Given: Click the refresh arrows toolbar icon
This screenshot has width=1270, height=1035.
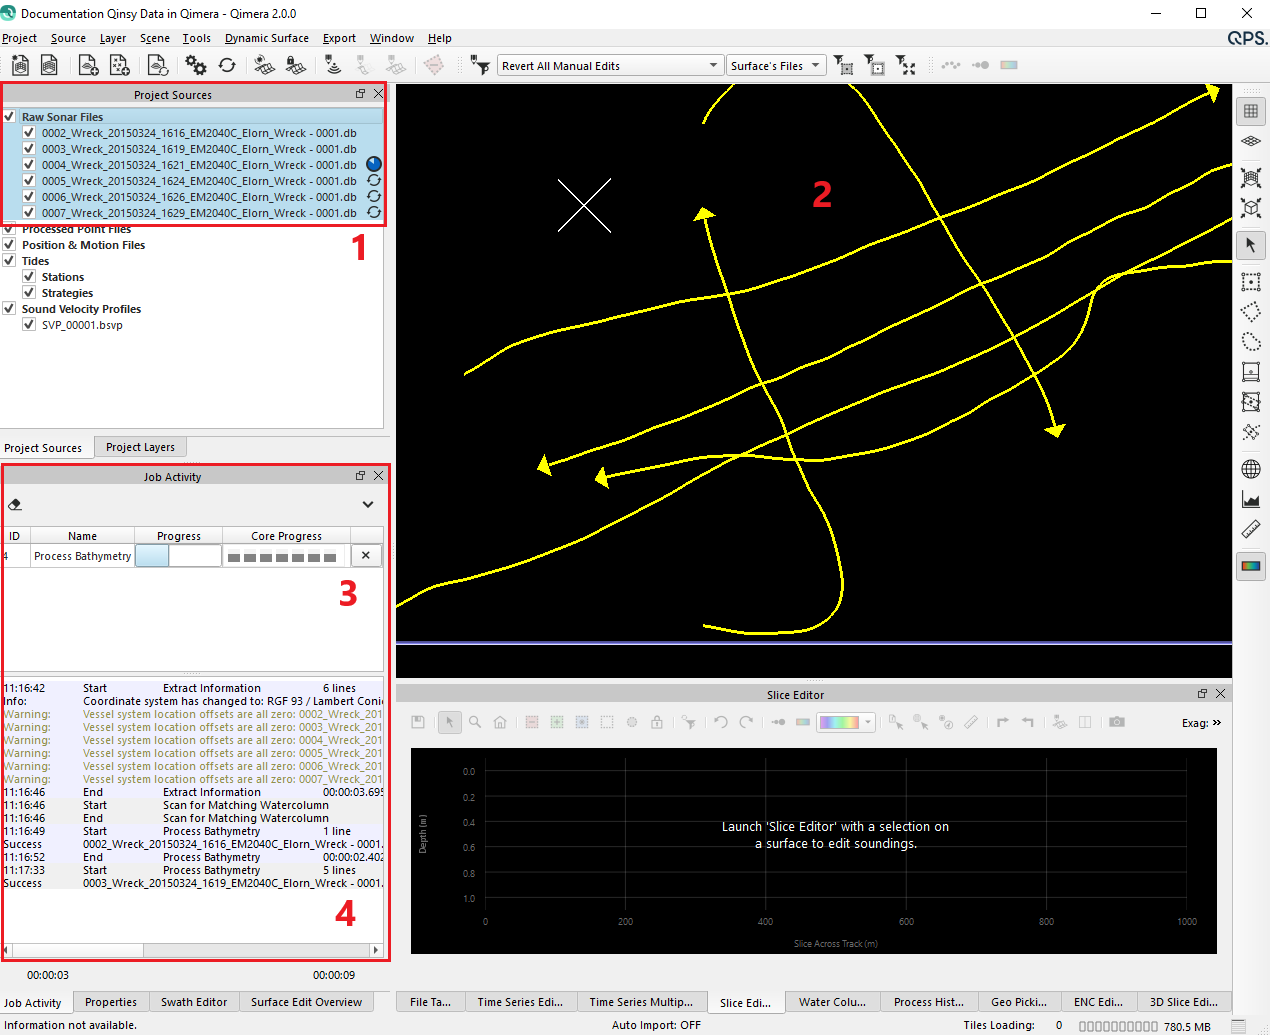Looking at the screenshot, I should click(227, 65).
